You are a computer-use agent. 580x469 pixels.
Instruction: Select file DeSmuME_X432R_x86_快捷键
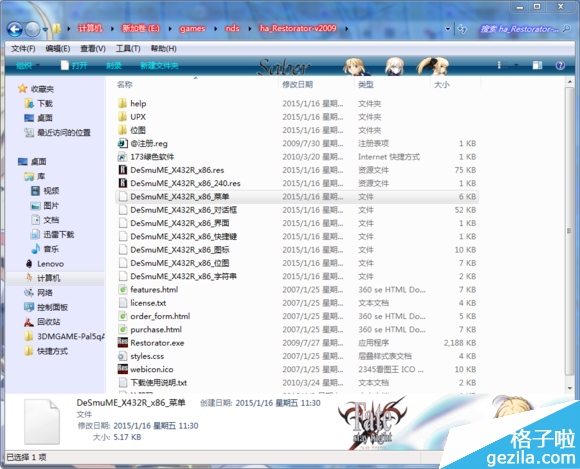297,236
